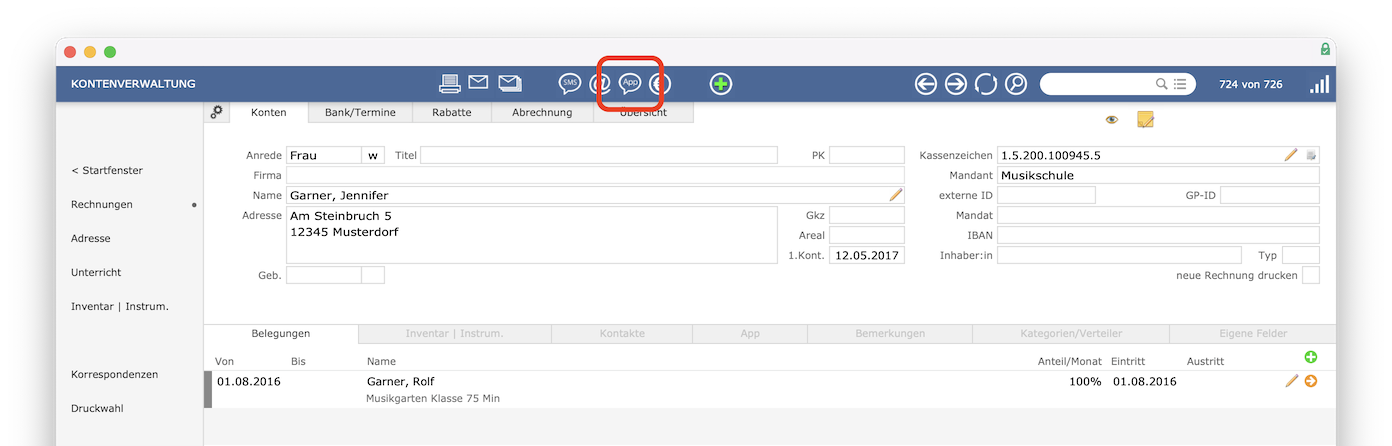Edit name using the pencil icon

[x=895, y=195]
